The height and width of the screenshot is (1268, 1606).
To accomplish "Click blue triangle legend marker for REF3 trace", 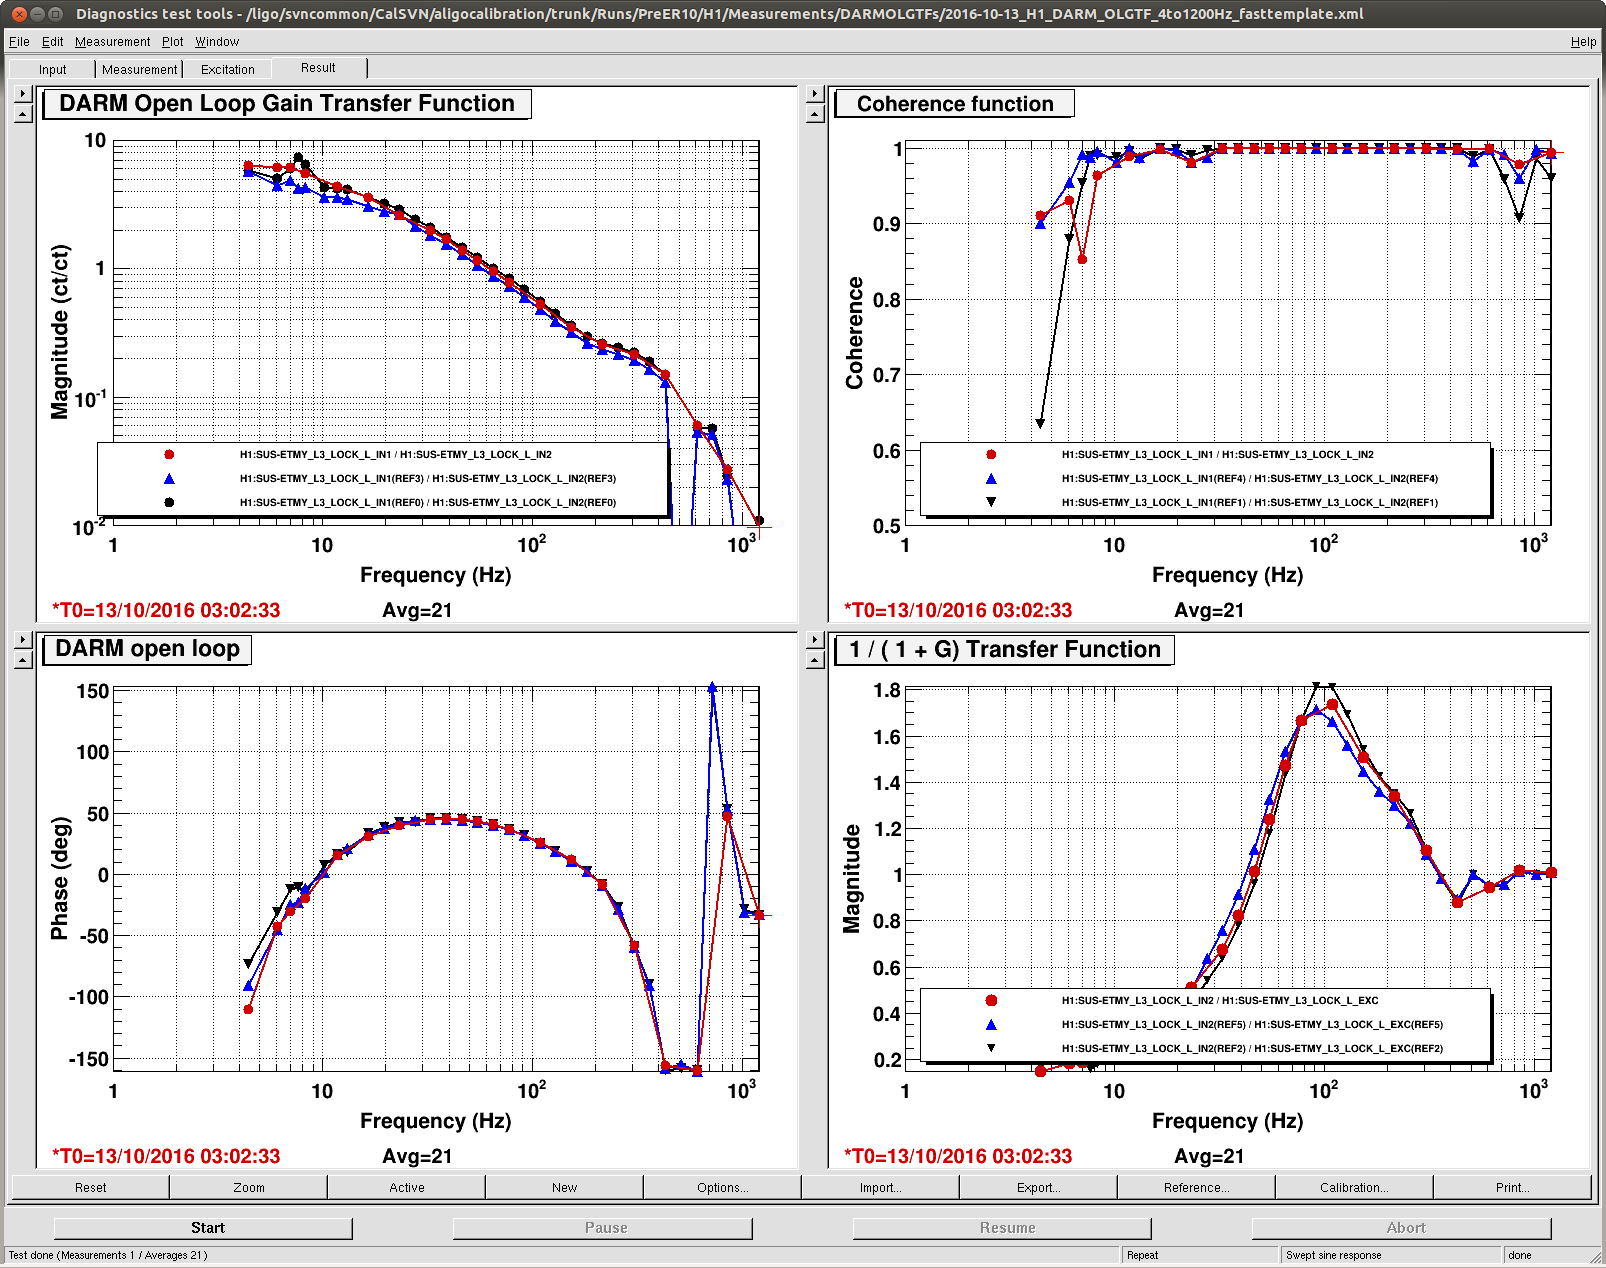I will (x=169, y=478).
